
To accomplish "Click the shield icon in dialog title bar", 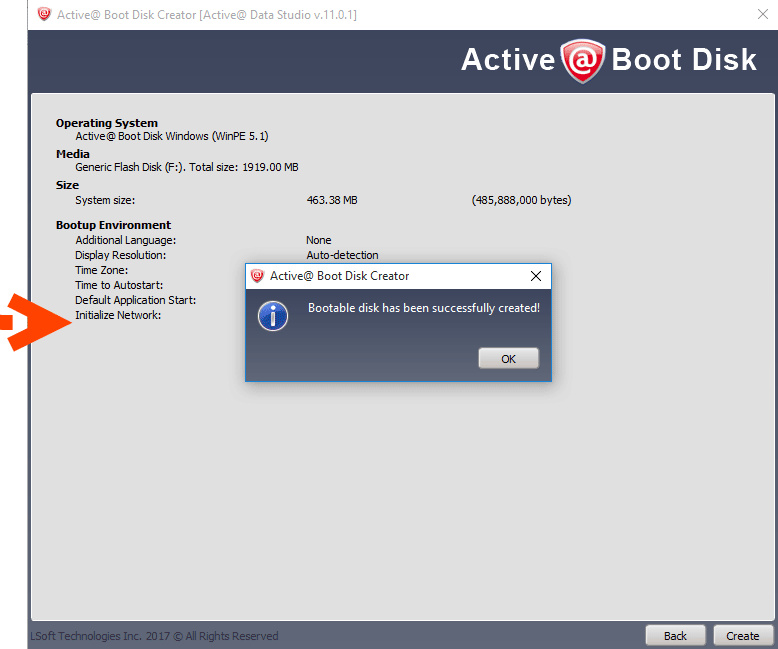I will point(257,276).
